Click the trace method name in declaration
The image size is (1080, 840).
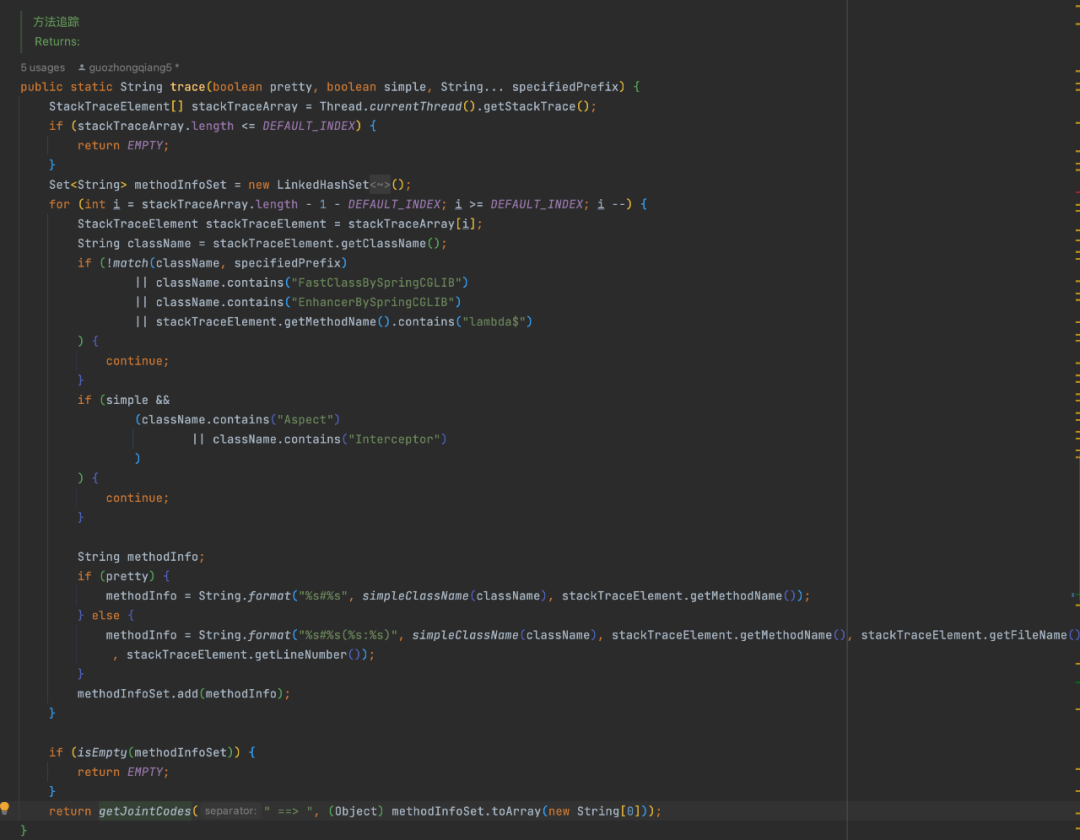[187, 87]
